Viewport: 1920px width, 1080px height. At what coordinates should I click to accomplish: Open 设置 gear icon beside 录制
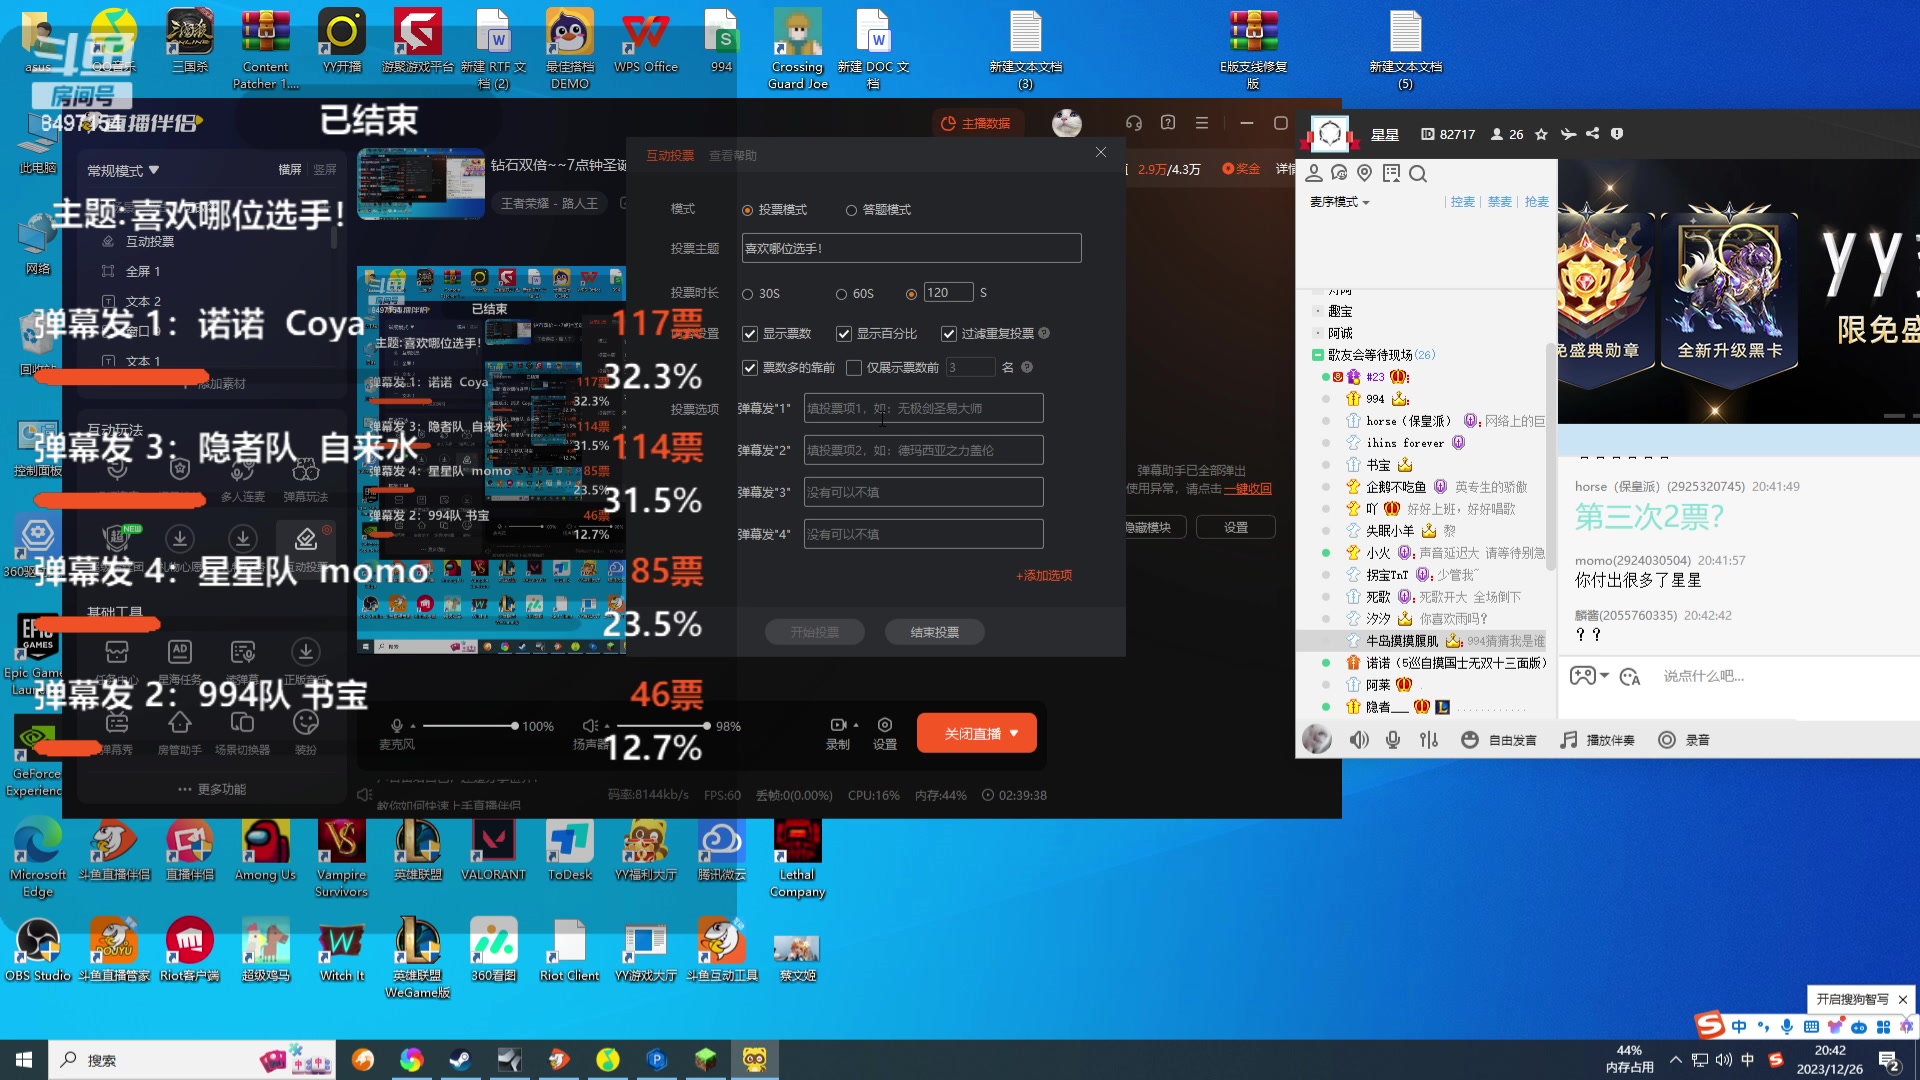pyautogui.click(x=885, y=725)
